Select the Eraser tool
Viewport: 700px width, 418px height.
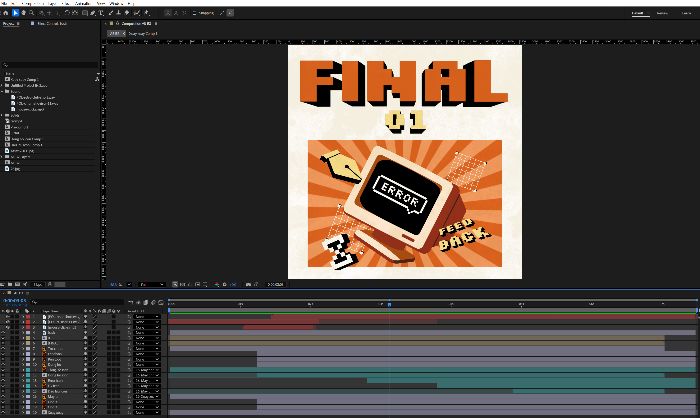[x=127, y=13]
